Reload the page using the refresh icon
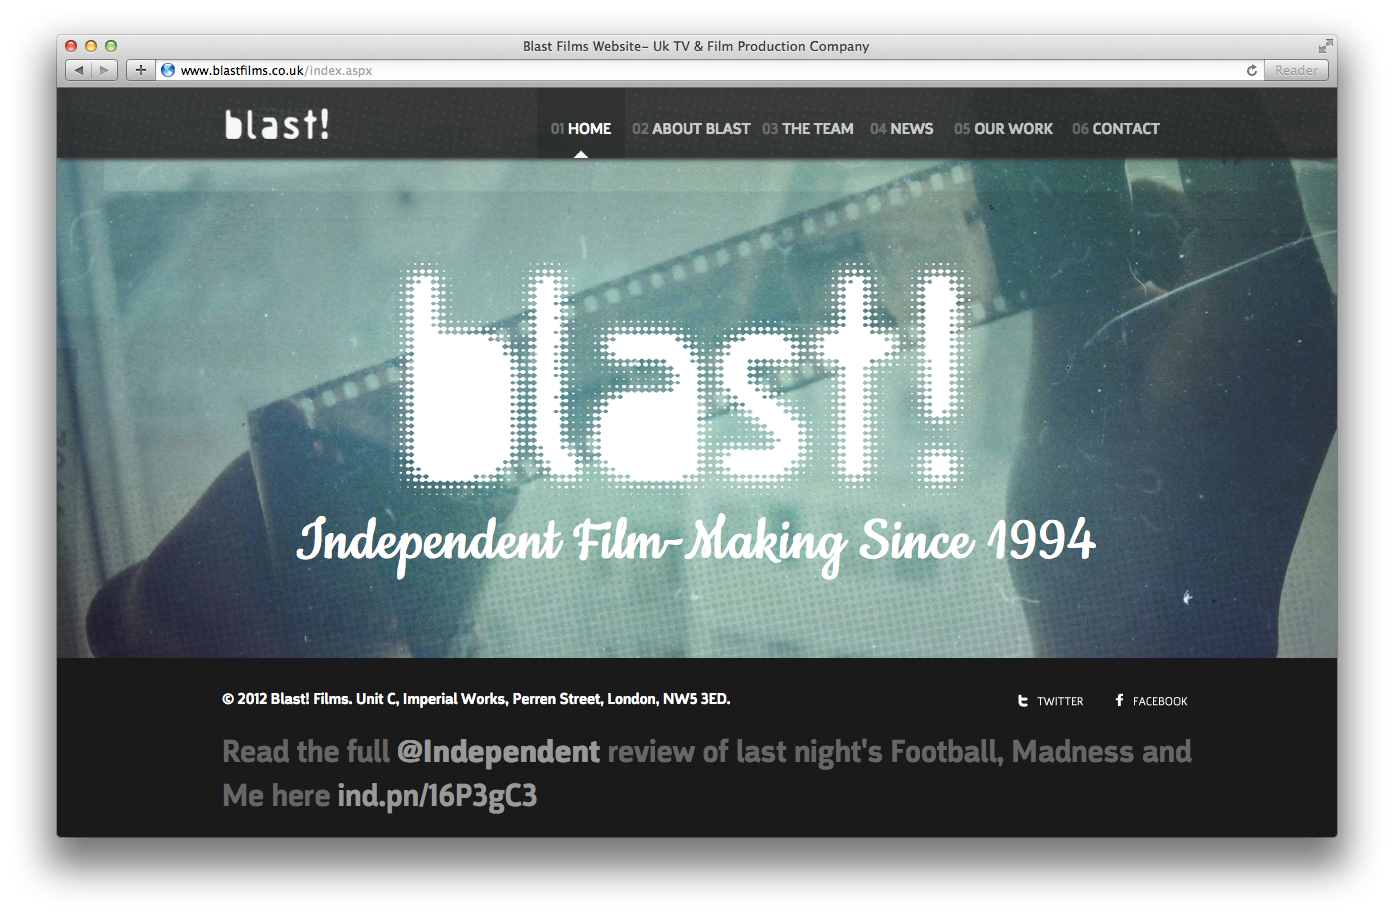Viewport: 1394px width, 916px height. point(1251,70)
